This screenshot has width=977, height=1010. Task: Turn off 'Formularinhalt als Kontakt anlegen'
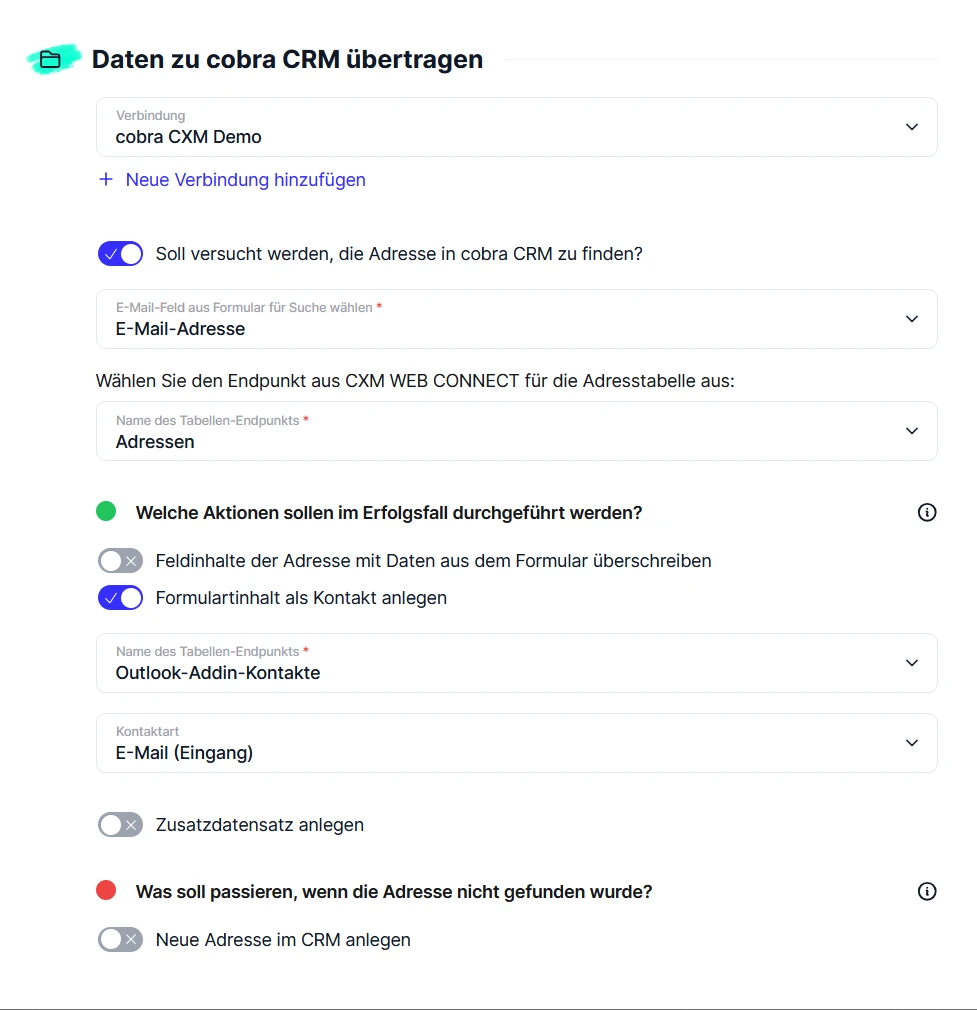[x=120, y=597]
